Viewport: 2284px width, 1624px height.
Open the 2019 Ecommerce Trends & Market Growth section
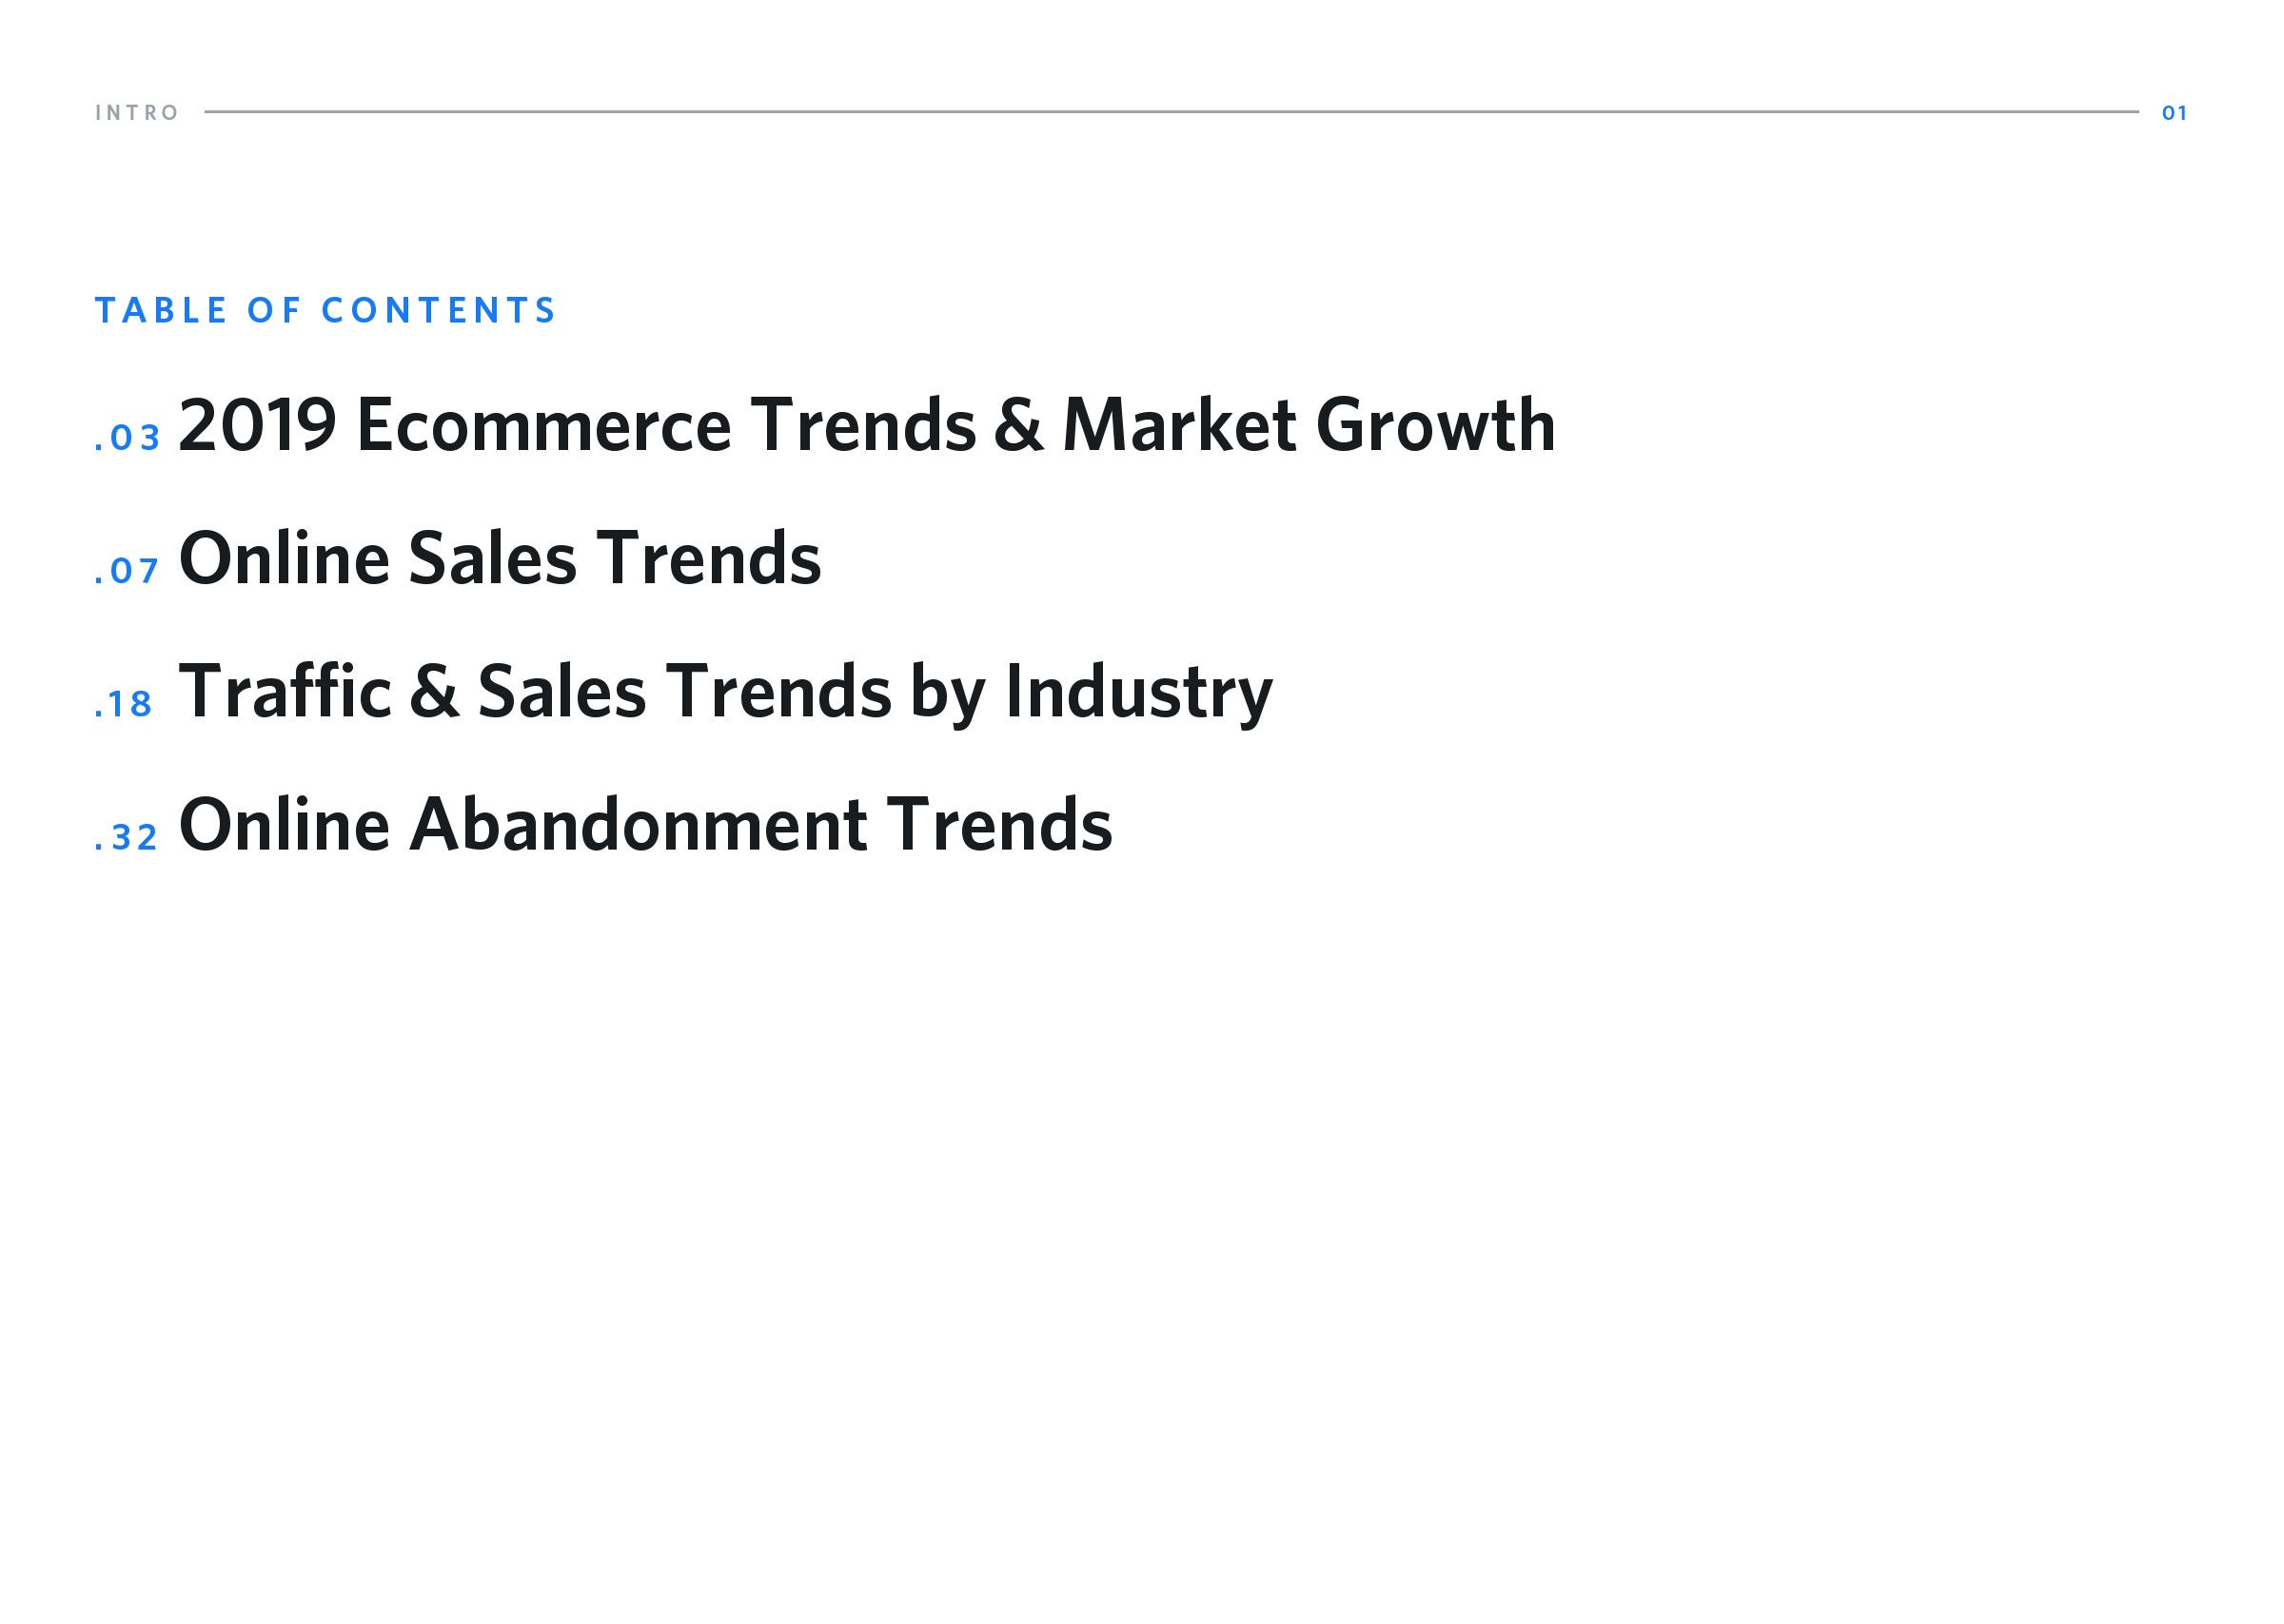tap(865, 425)
